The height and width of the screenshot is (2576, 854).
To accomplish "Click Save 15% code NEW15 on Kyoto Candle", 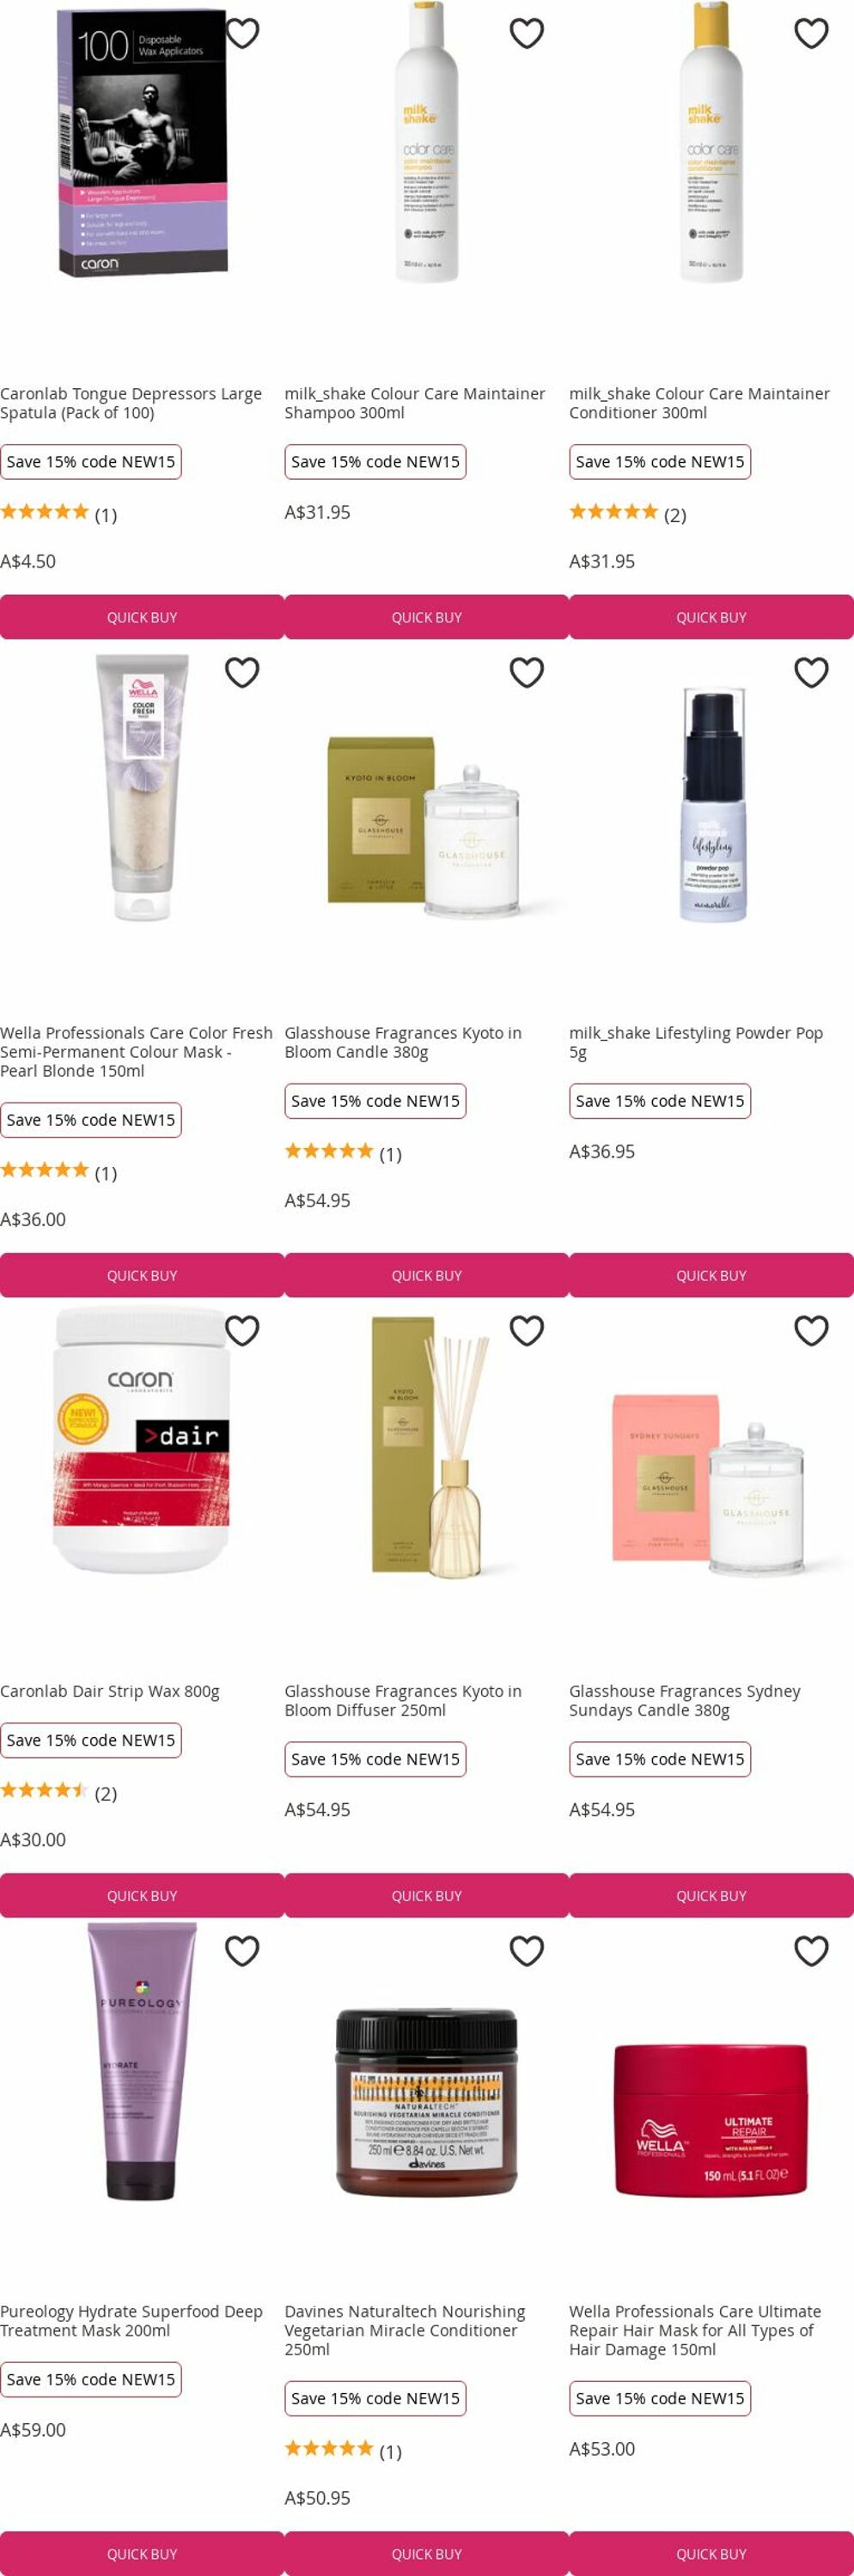I will coord(375,1101).
